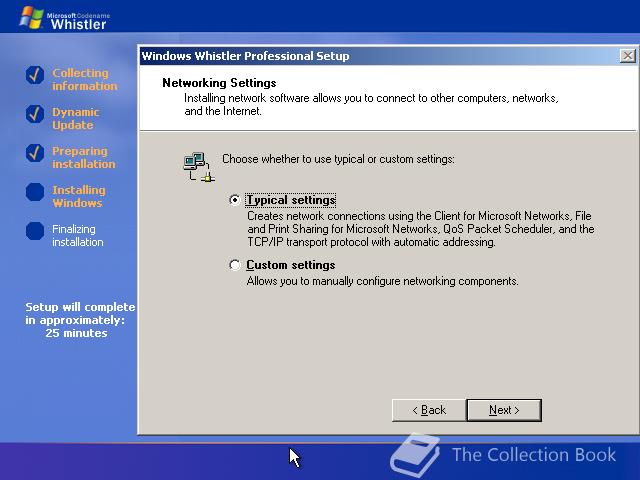
Task: Click the 'Creates network connections' description text
Action: [420, 229]
